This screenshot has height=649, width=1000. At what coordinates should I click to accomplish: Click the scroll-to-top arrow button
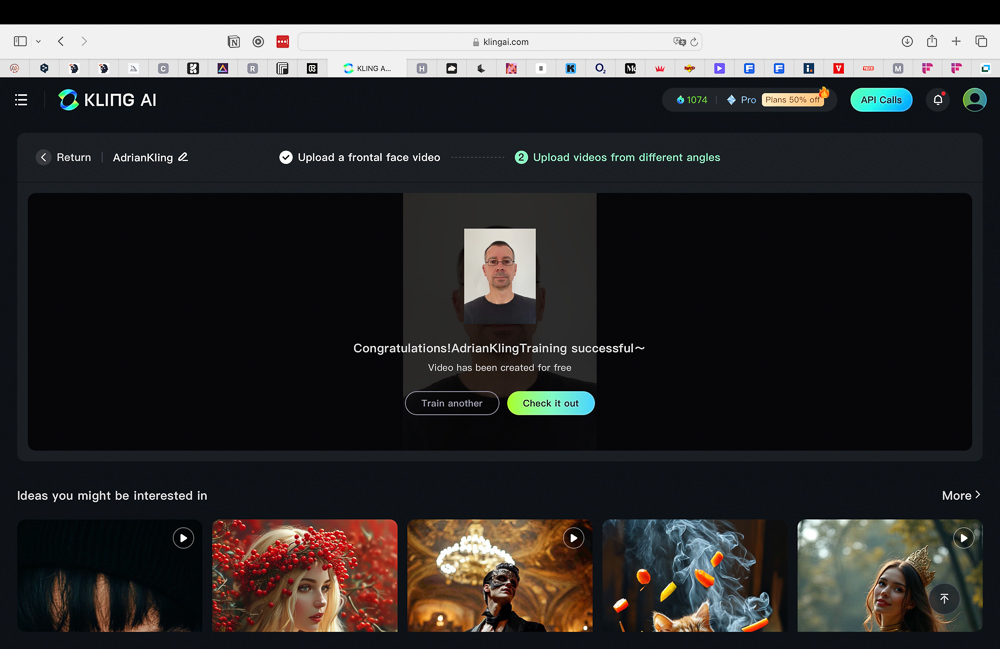coord(944,599)
